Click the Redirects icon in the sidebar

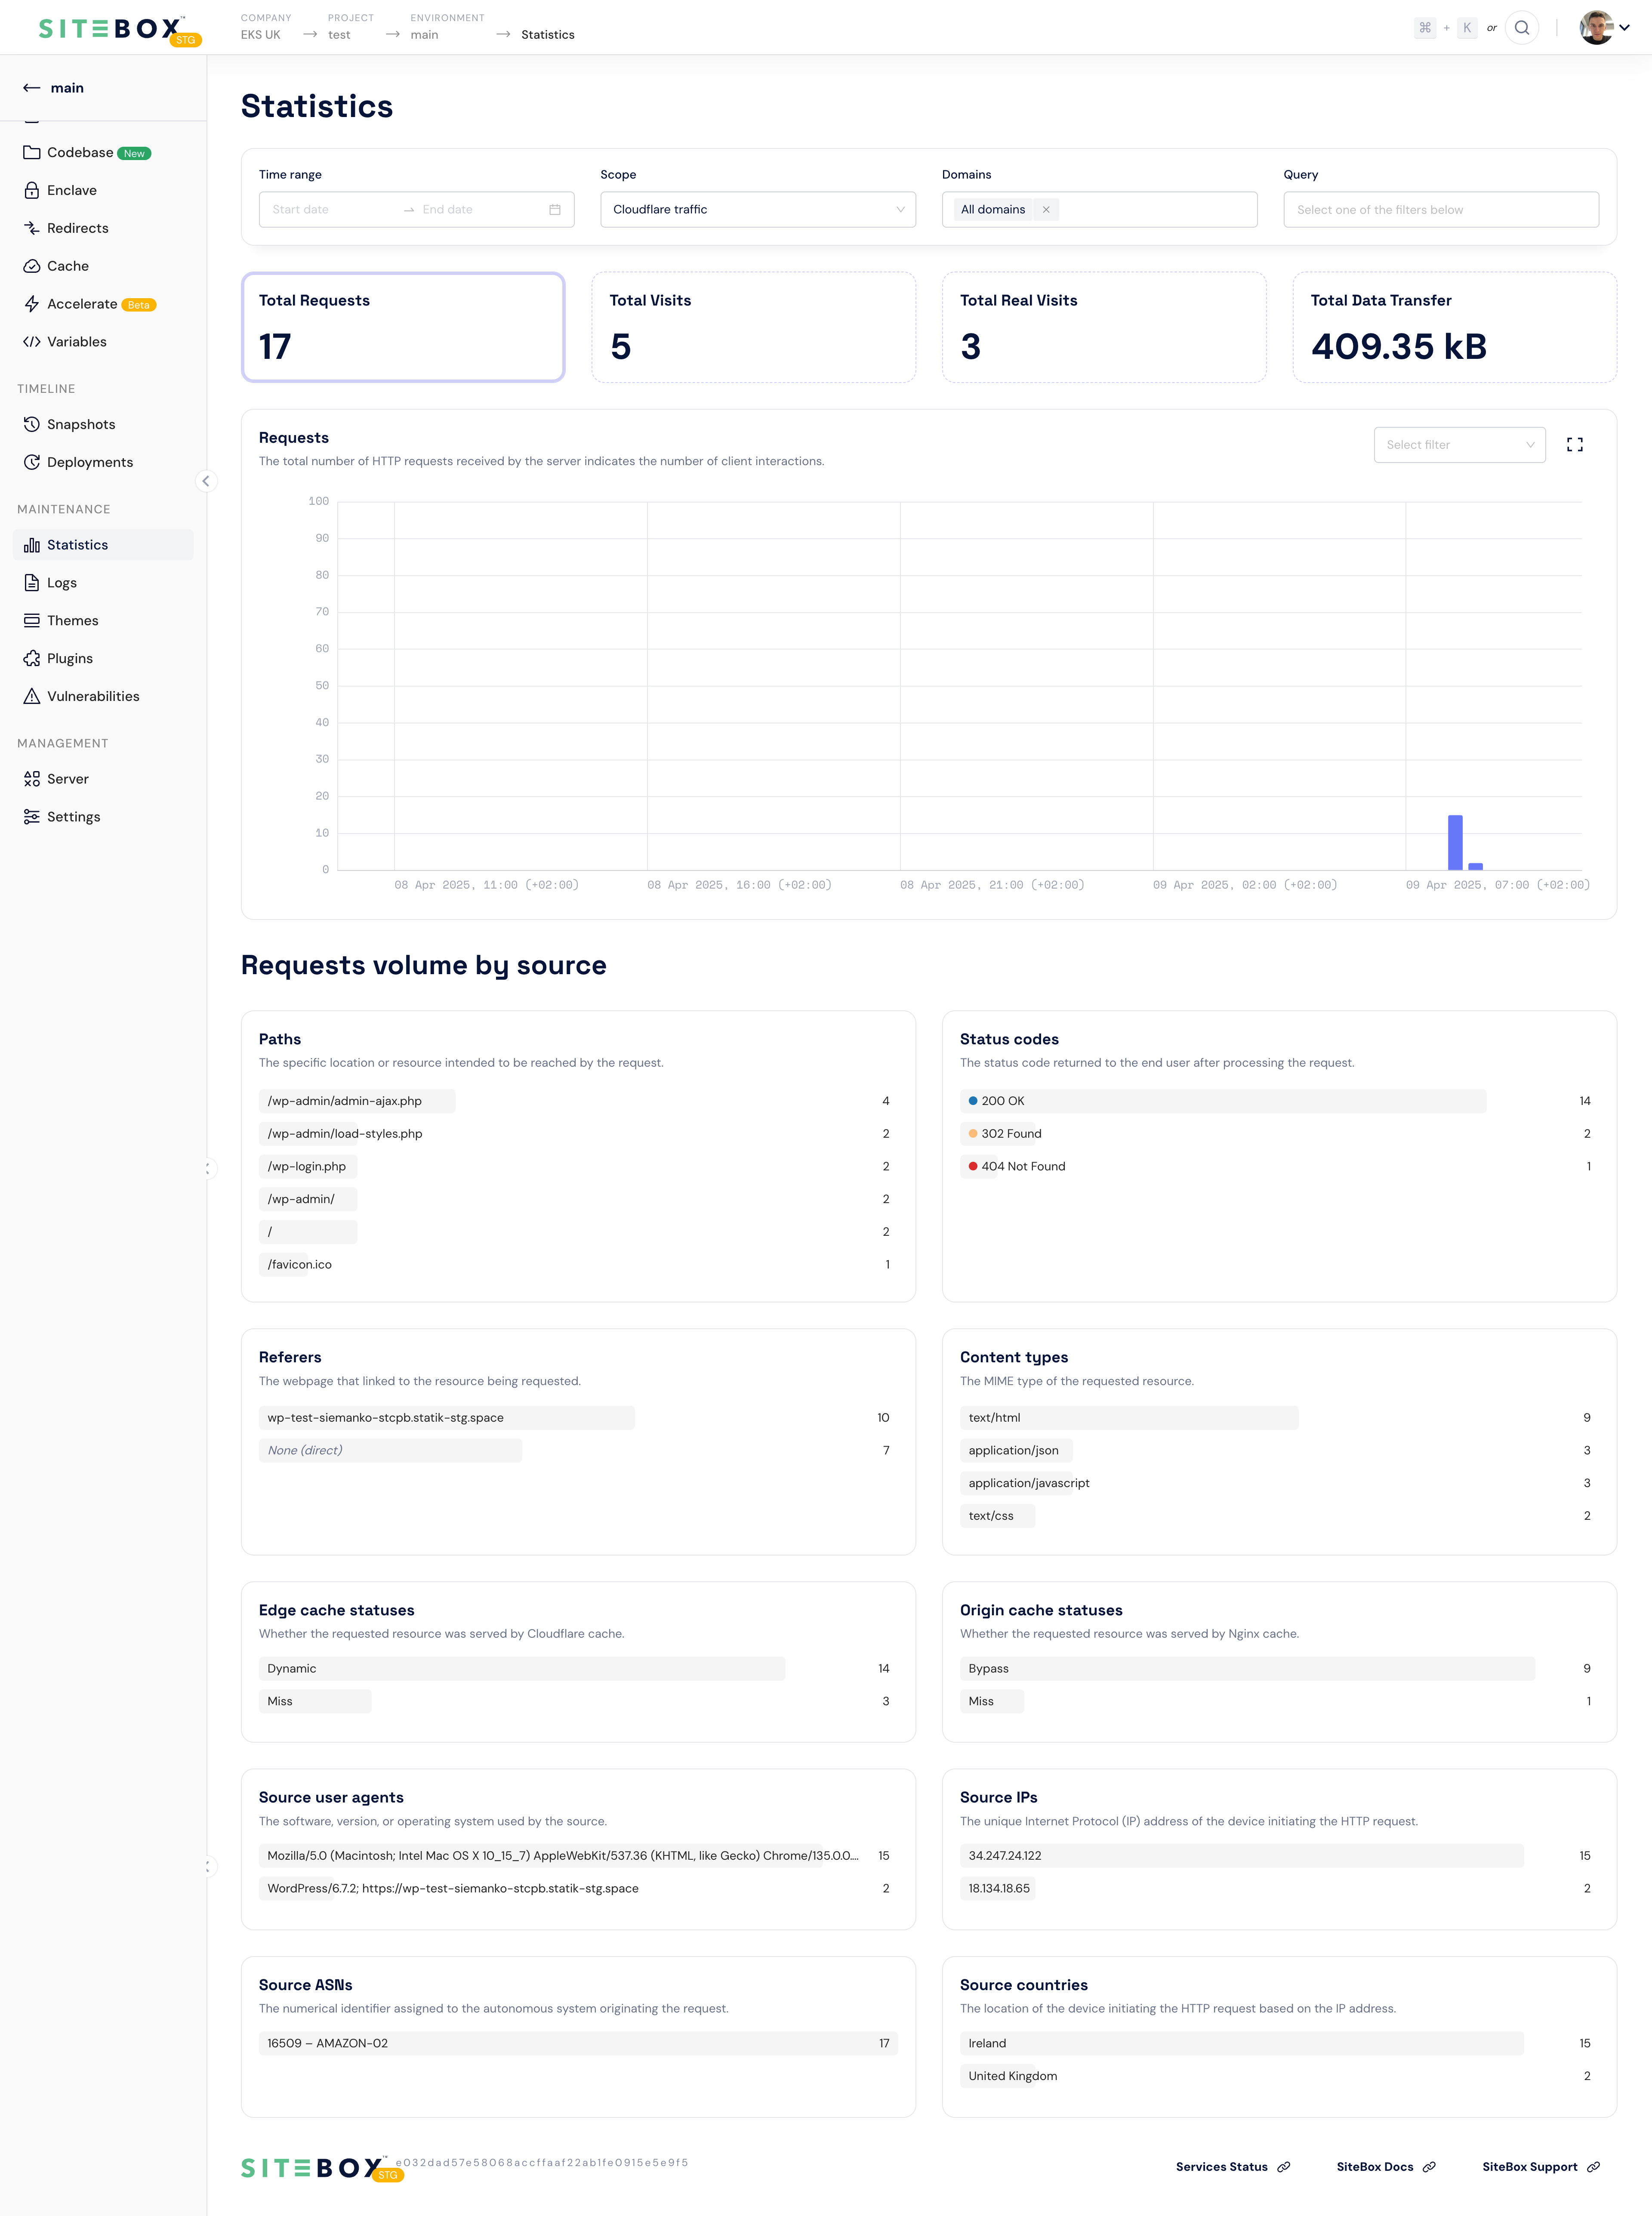32,228
